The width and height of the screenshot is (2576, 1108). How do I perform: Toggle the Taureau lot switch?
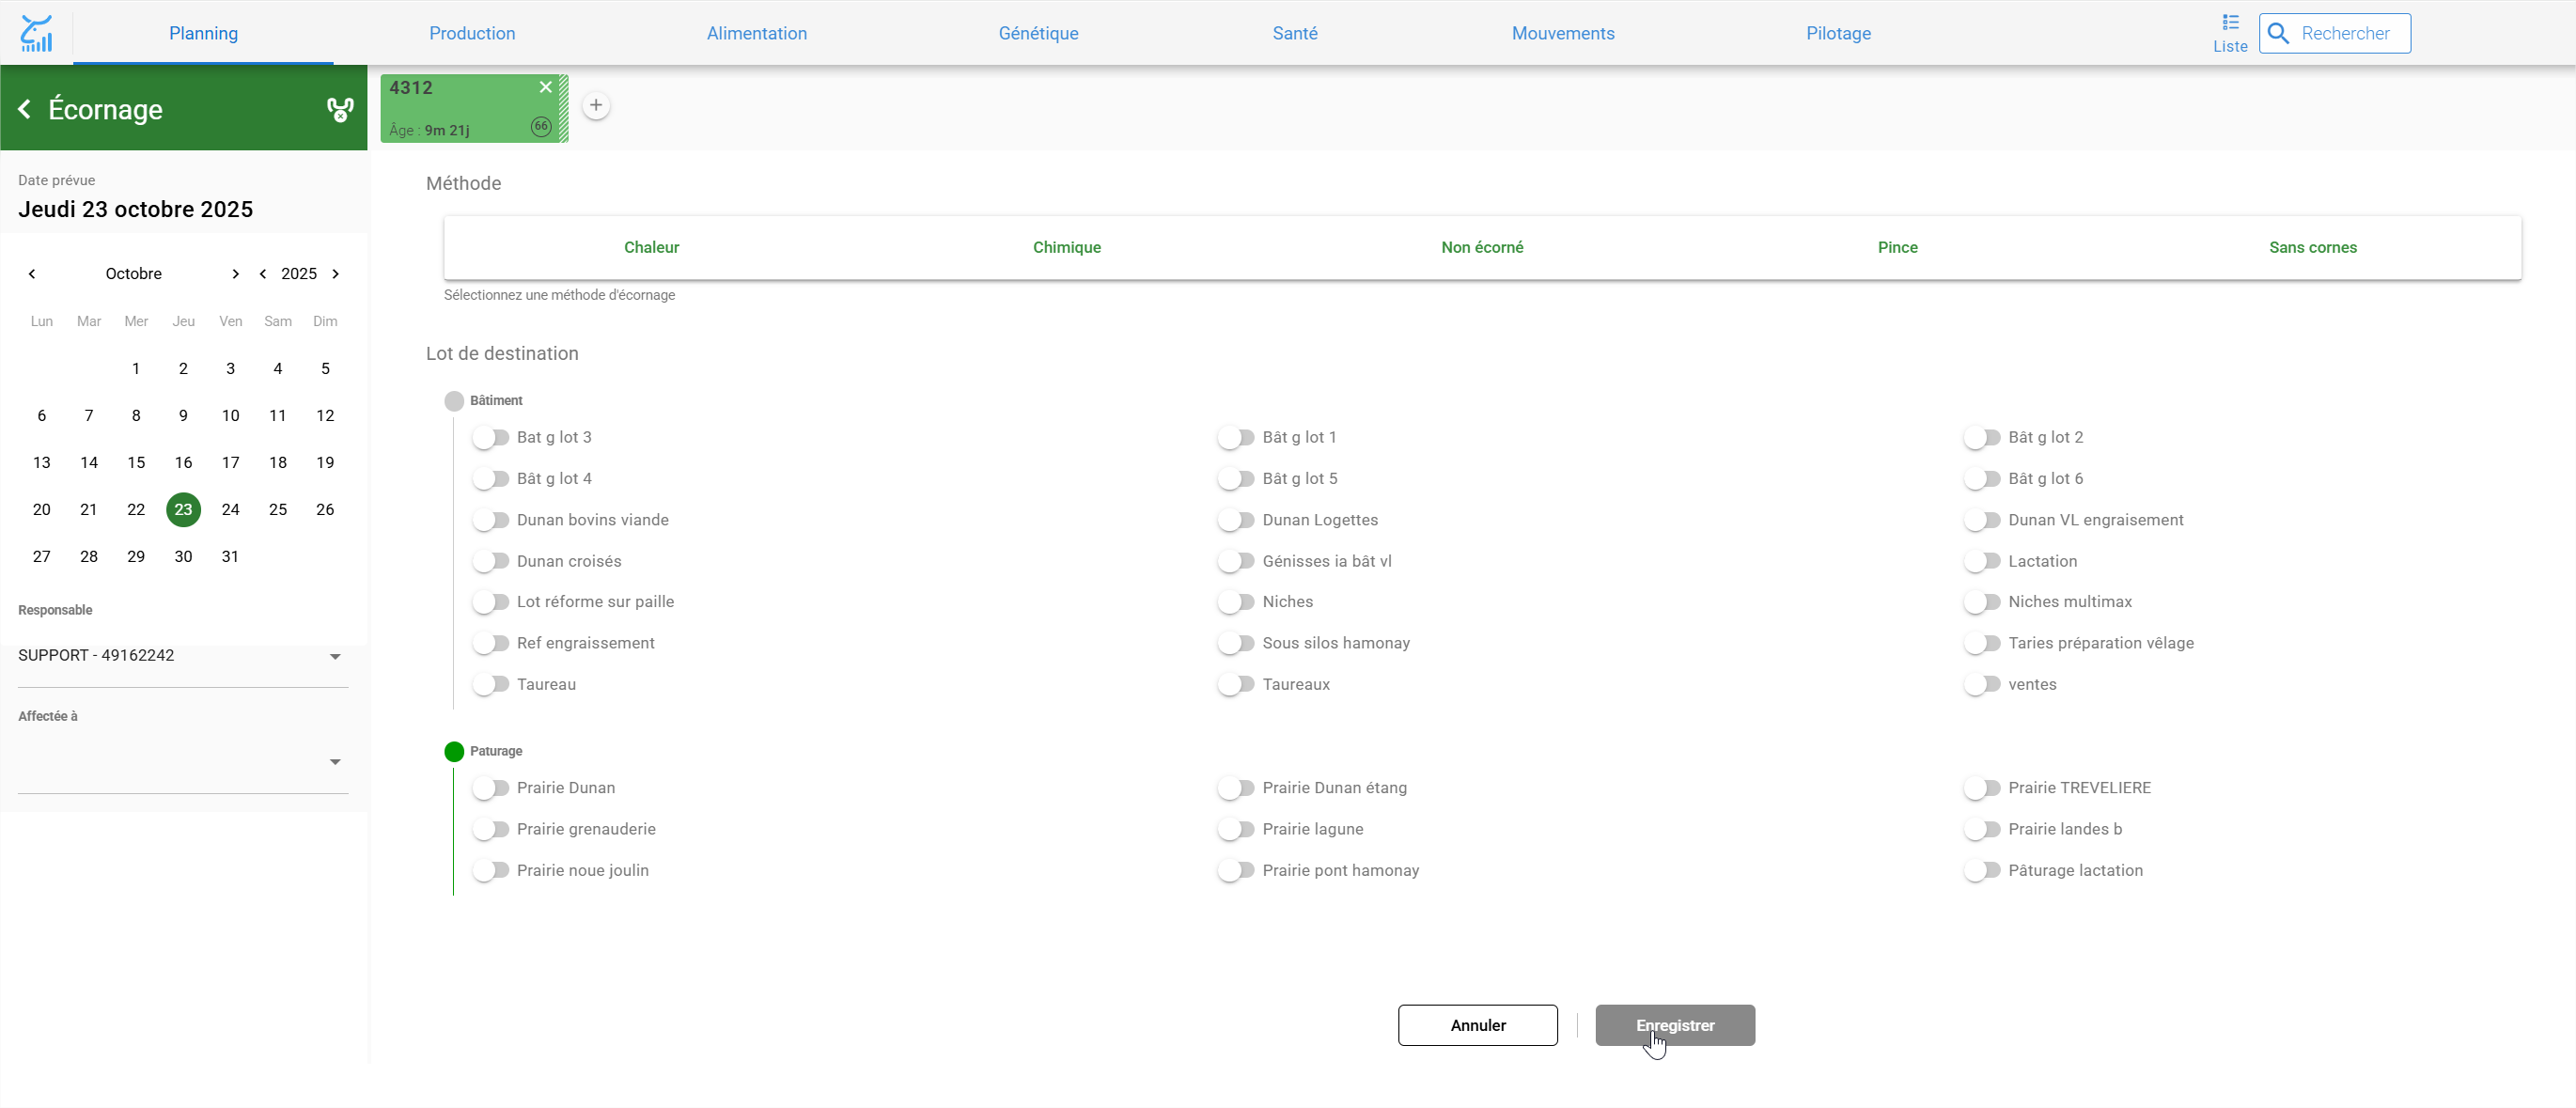(491, 685)
